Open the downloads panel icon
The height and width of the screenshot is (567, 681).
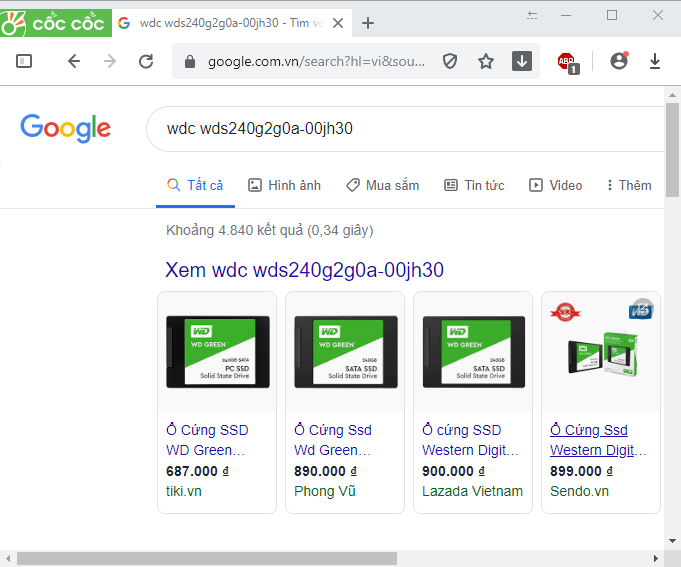[x=655, y=61]
